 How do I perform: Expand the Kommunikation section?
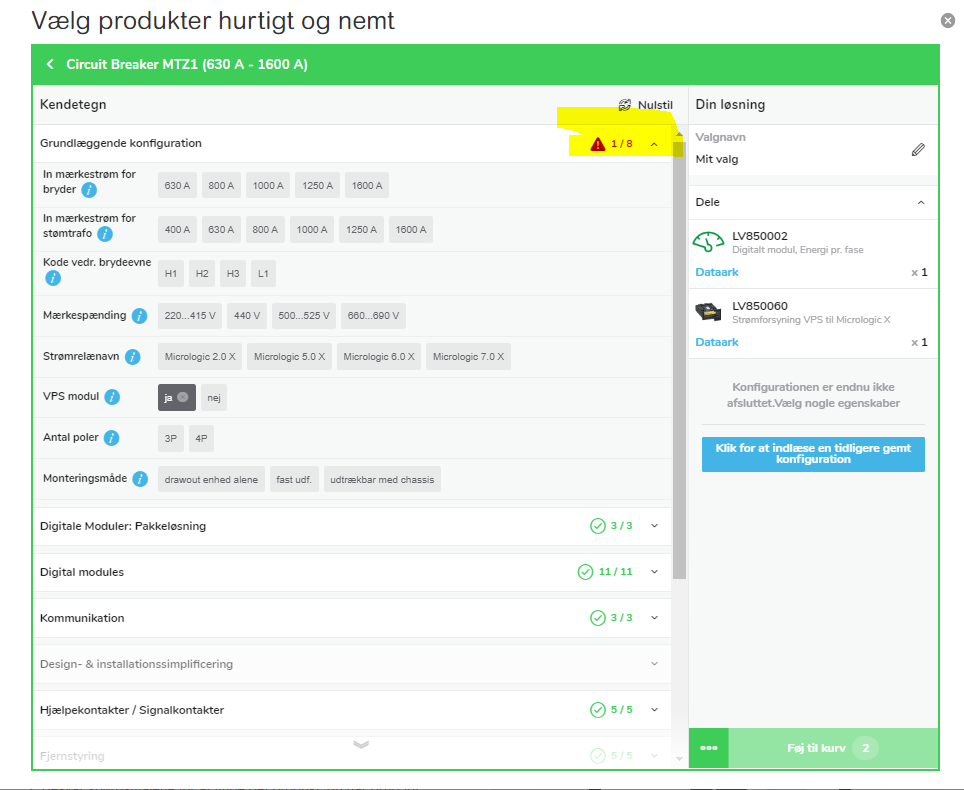tap(654, 618)
